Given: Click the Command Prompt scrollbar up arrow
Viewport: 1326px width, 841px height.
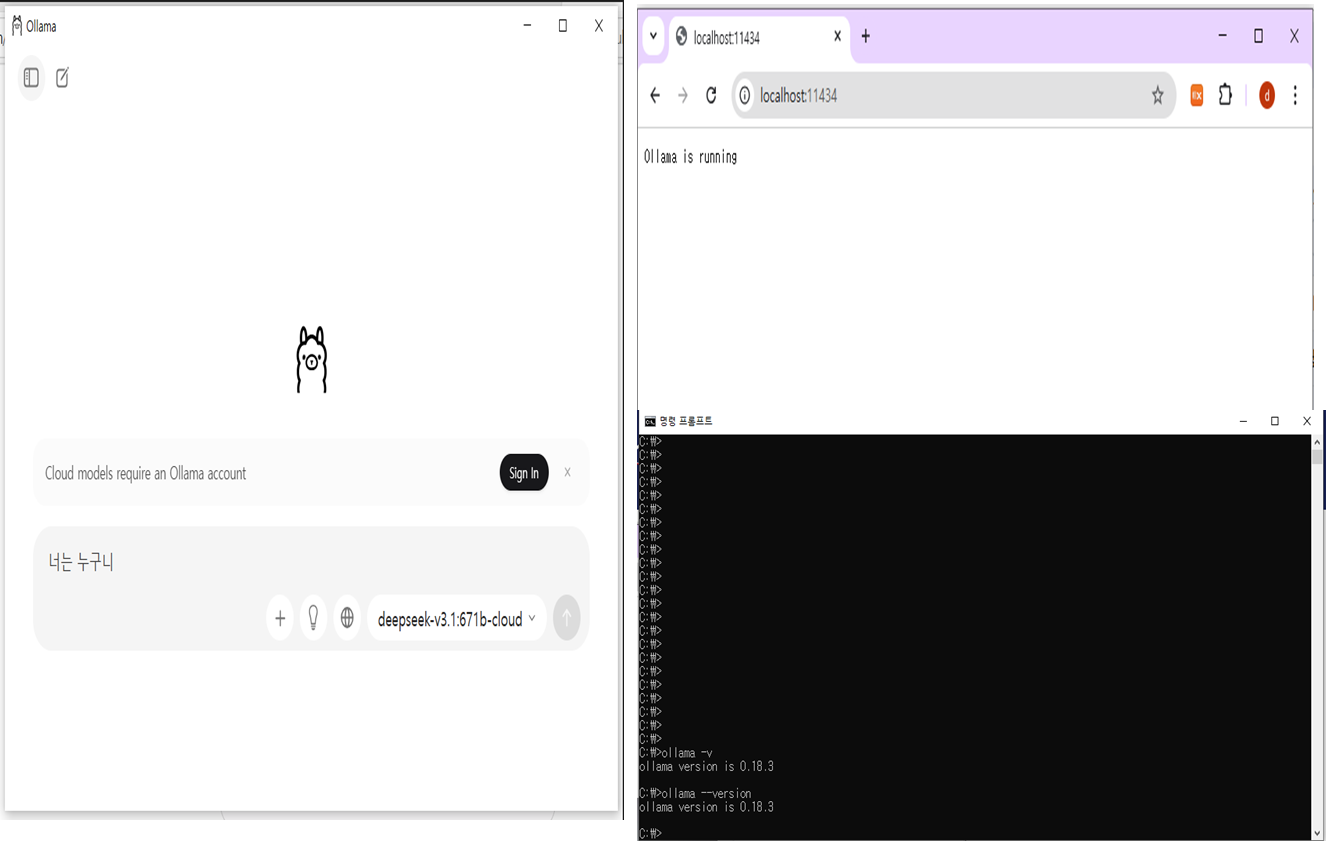Looking at the screenshot, I should pyautogui.click(x=1318, y=442).
